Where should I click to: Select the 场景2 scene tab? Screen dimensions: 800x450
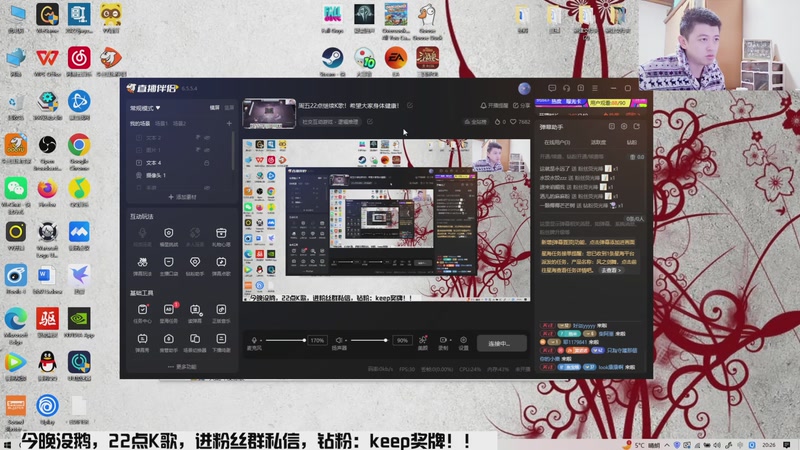coord(179,123)
